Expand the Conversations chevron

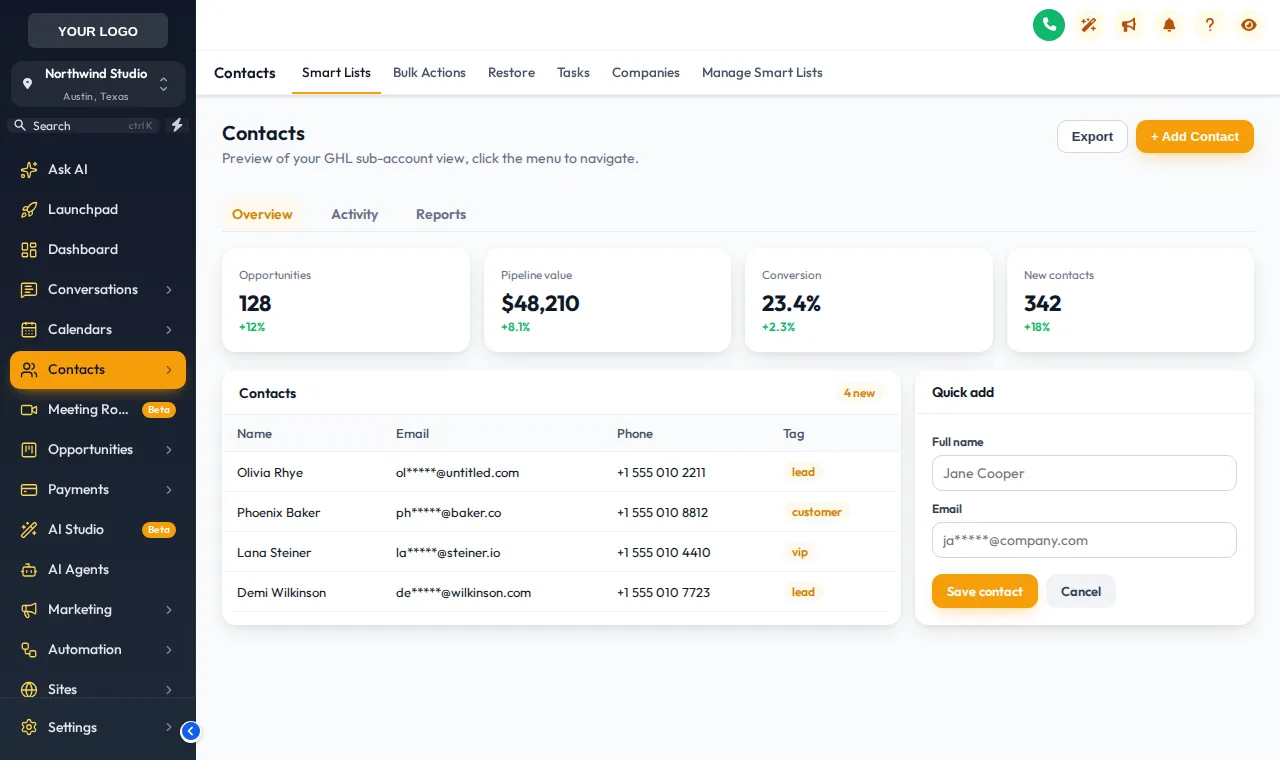pos(169,290)
